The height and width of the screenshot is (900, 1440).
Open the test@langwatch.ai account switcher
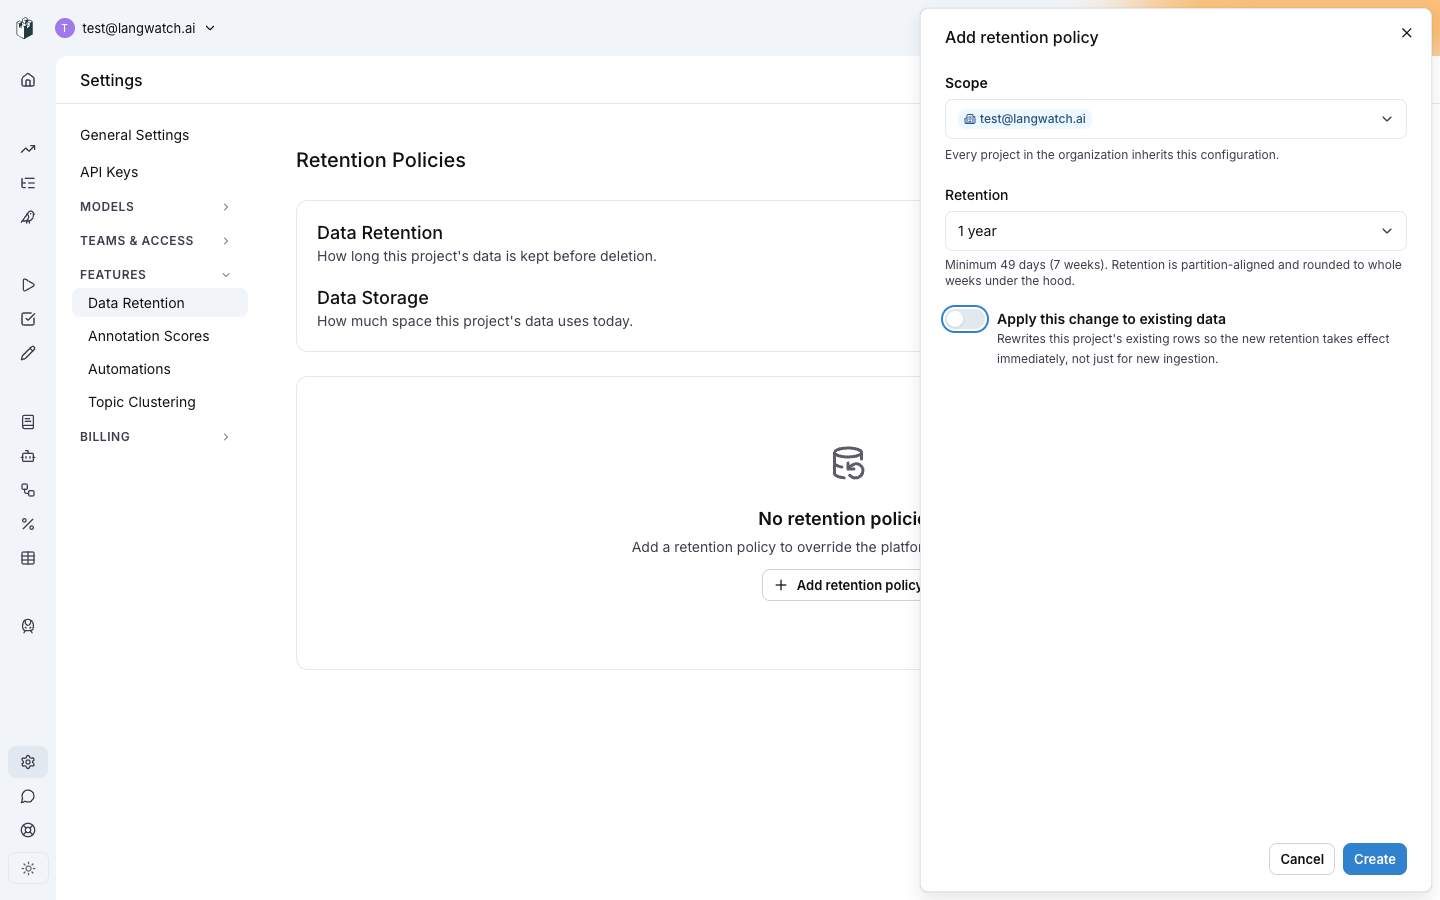click(136, 28)
